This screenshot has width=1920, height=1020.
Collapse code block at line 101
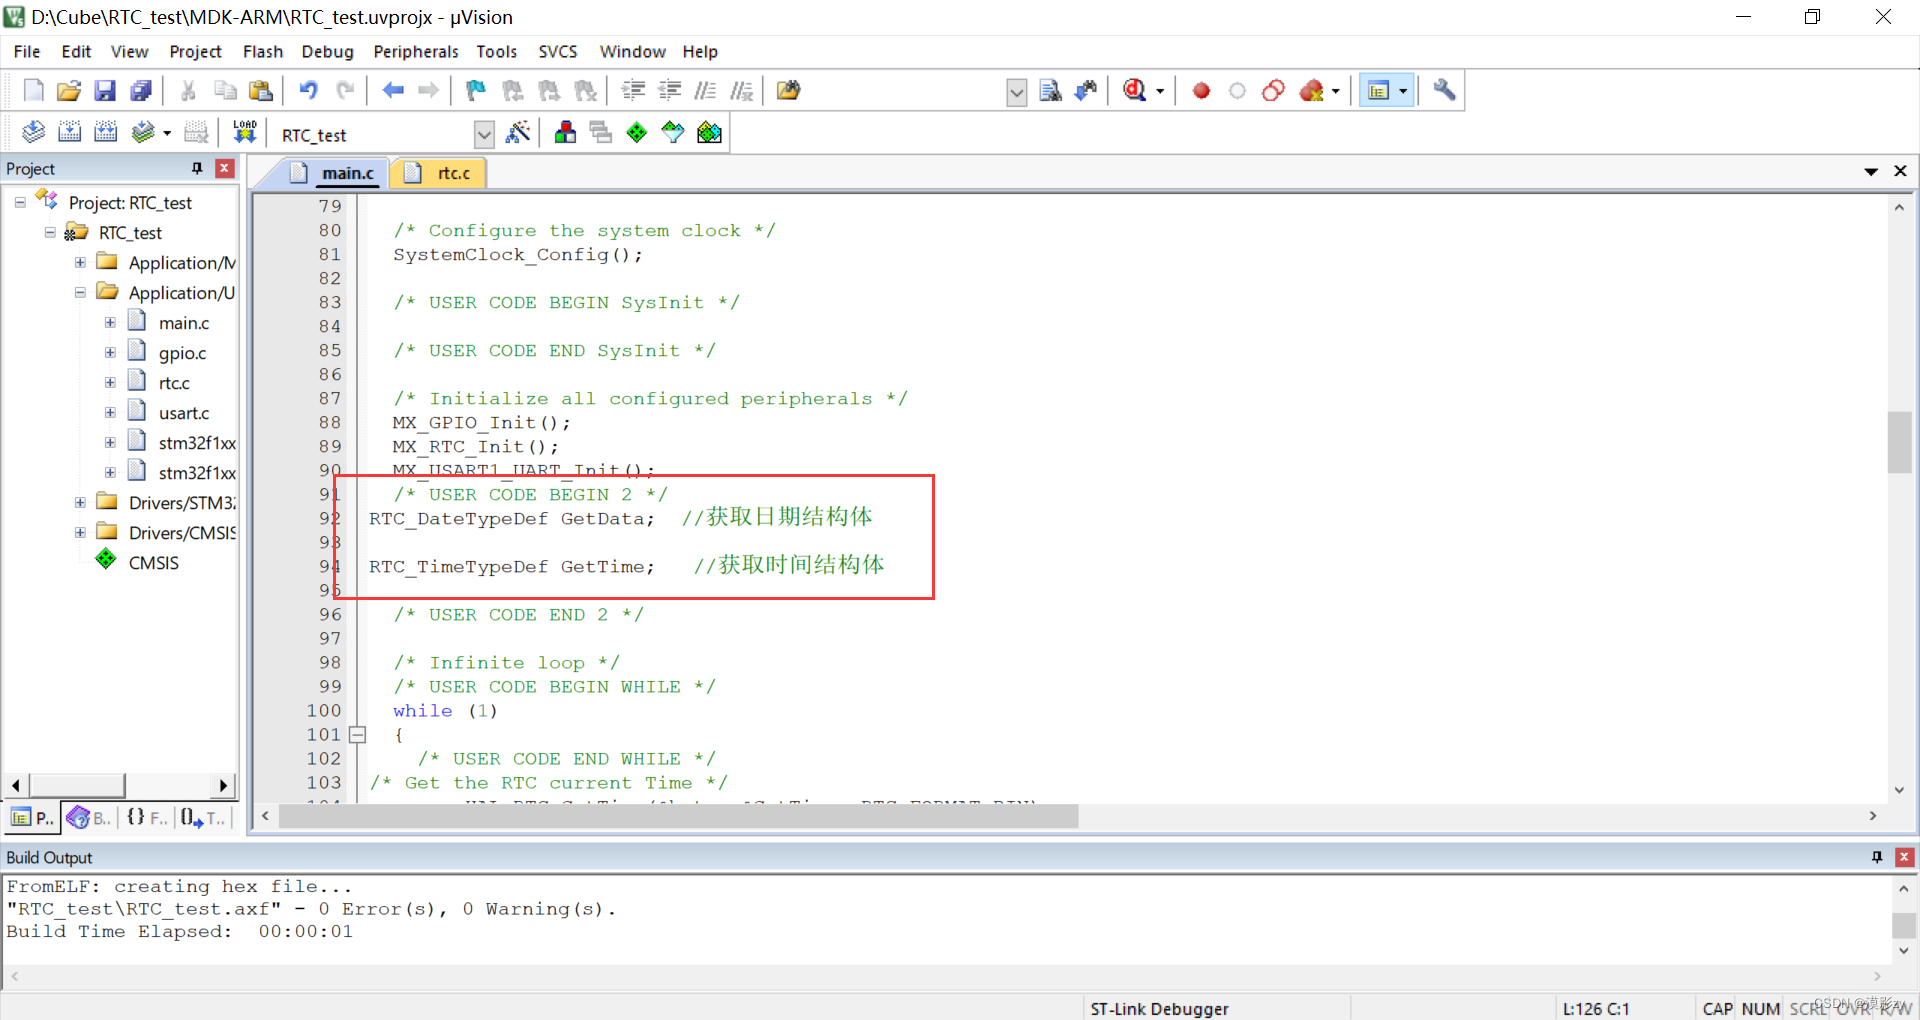coord(357,735)
